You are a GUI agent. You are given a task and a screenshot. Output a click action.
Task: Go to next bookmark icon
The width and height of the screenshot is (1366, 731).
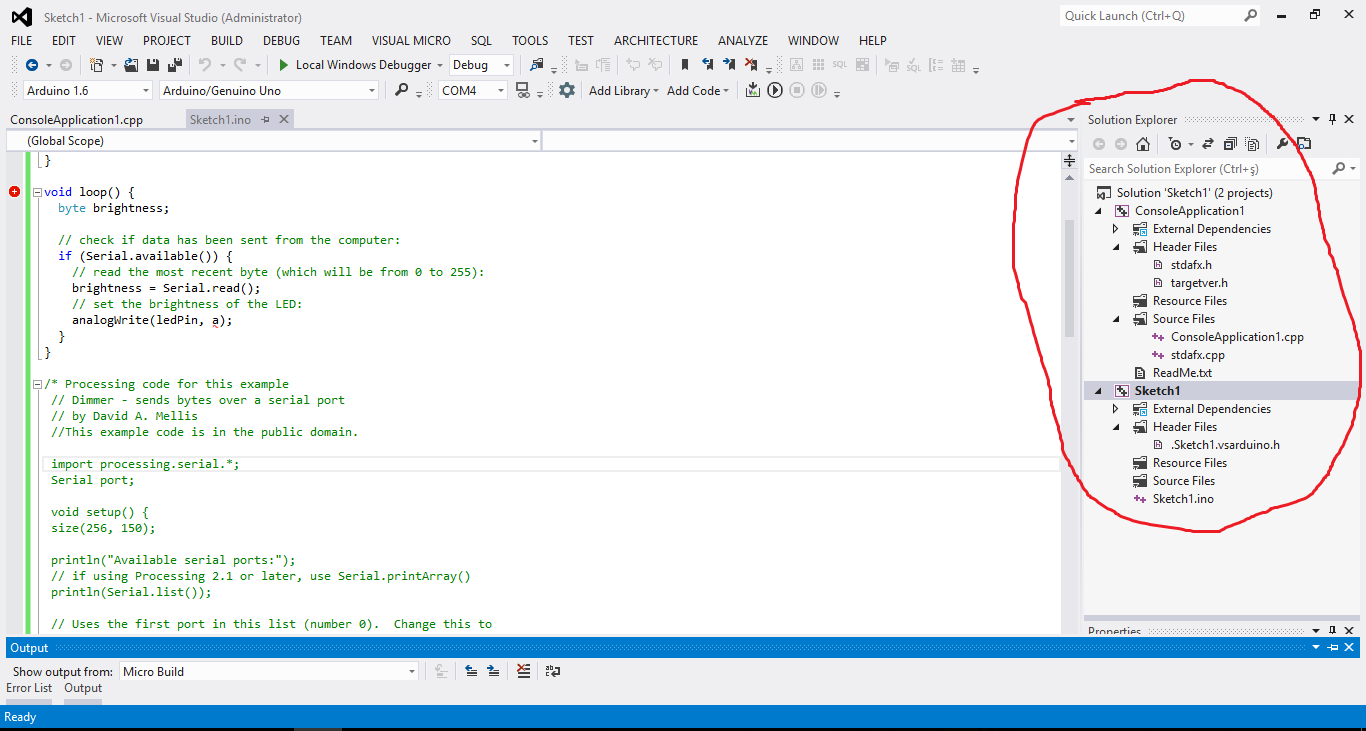click(x=729, y=65)
